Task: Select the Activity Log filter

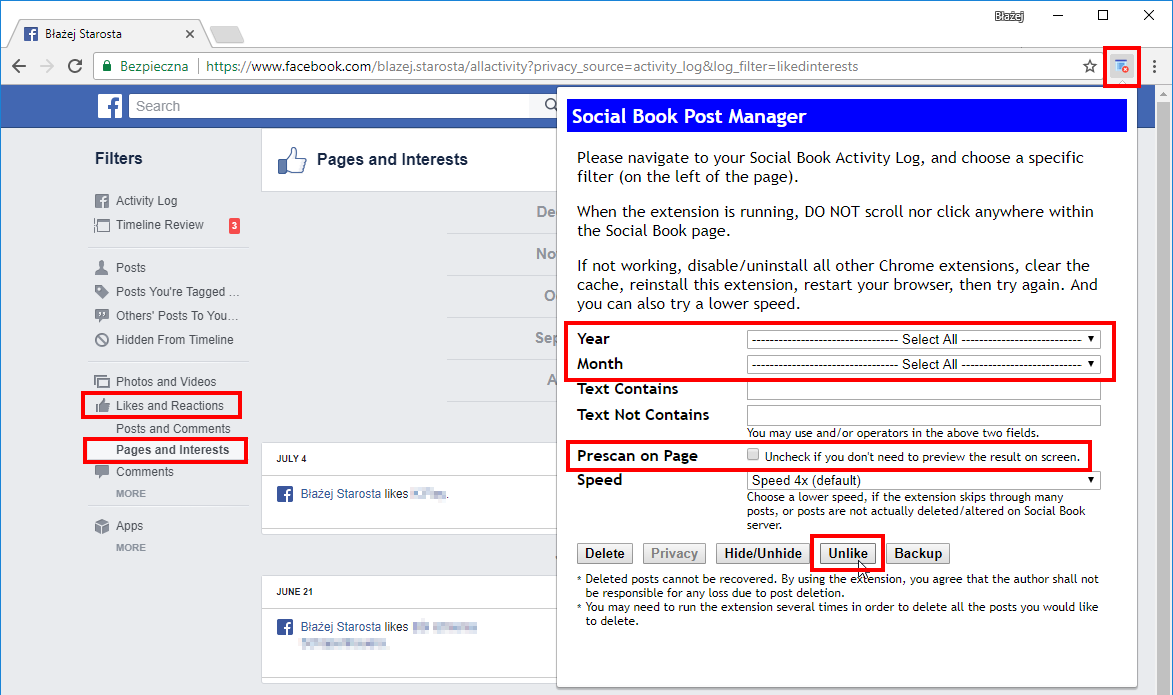Action: (x=147, y=200)
